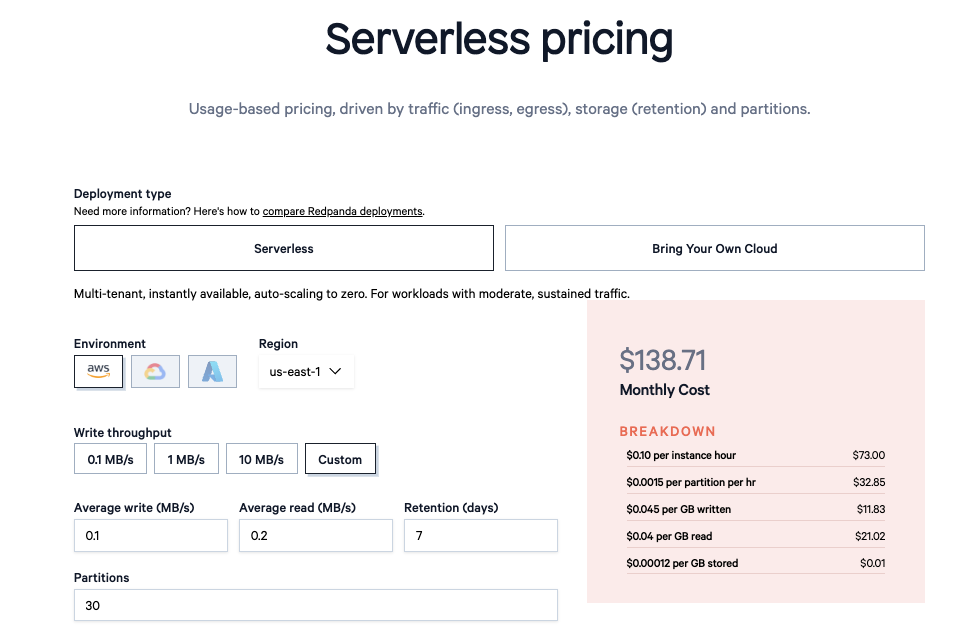Click the $11.83 breakdown amount
The image size is (978, 639).
(871, 509)
